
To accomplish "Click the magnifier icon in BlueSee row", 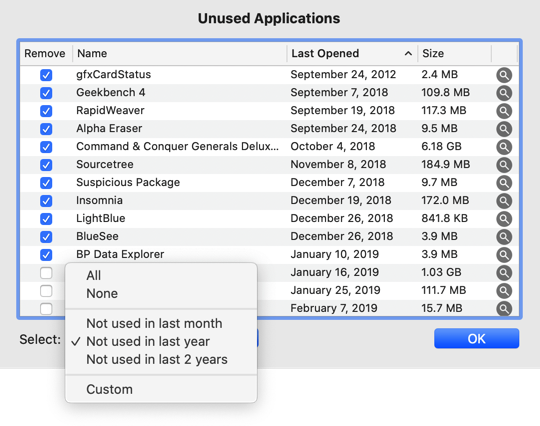I will coord(504,237).
